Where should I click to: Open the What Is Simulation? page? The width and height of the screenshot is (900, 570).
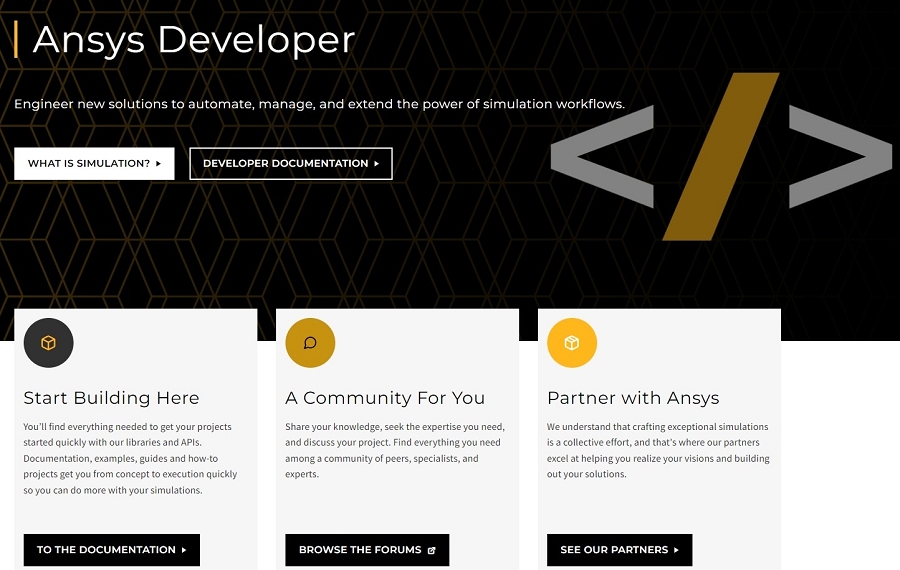[x=94, y=164]
